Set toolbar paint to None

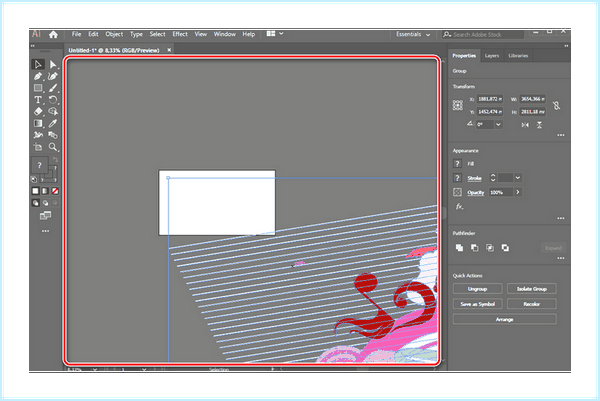point(55,191)
